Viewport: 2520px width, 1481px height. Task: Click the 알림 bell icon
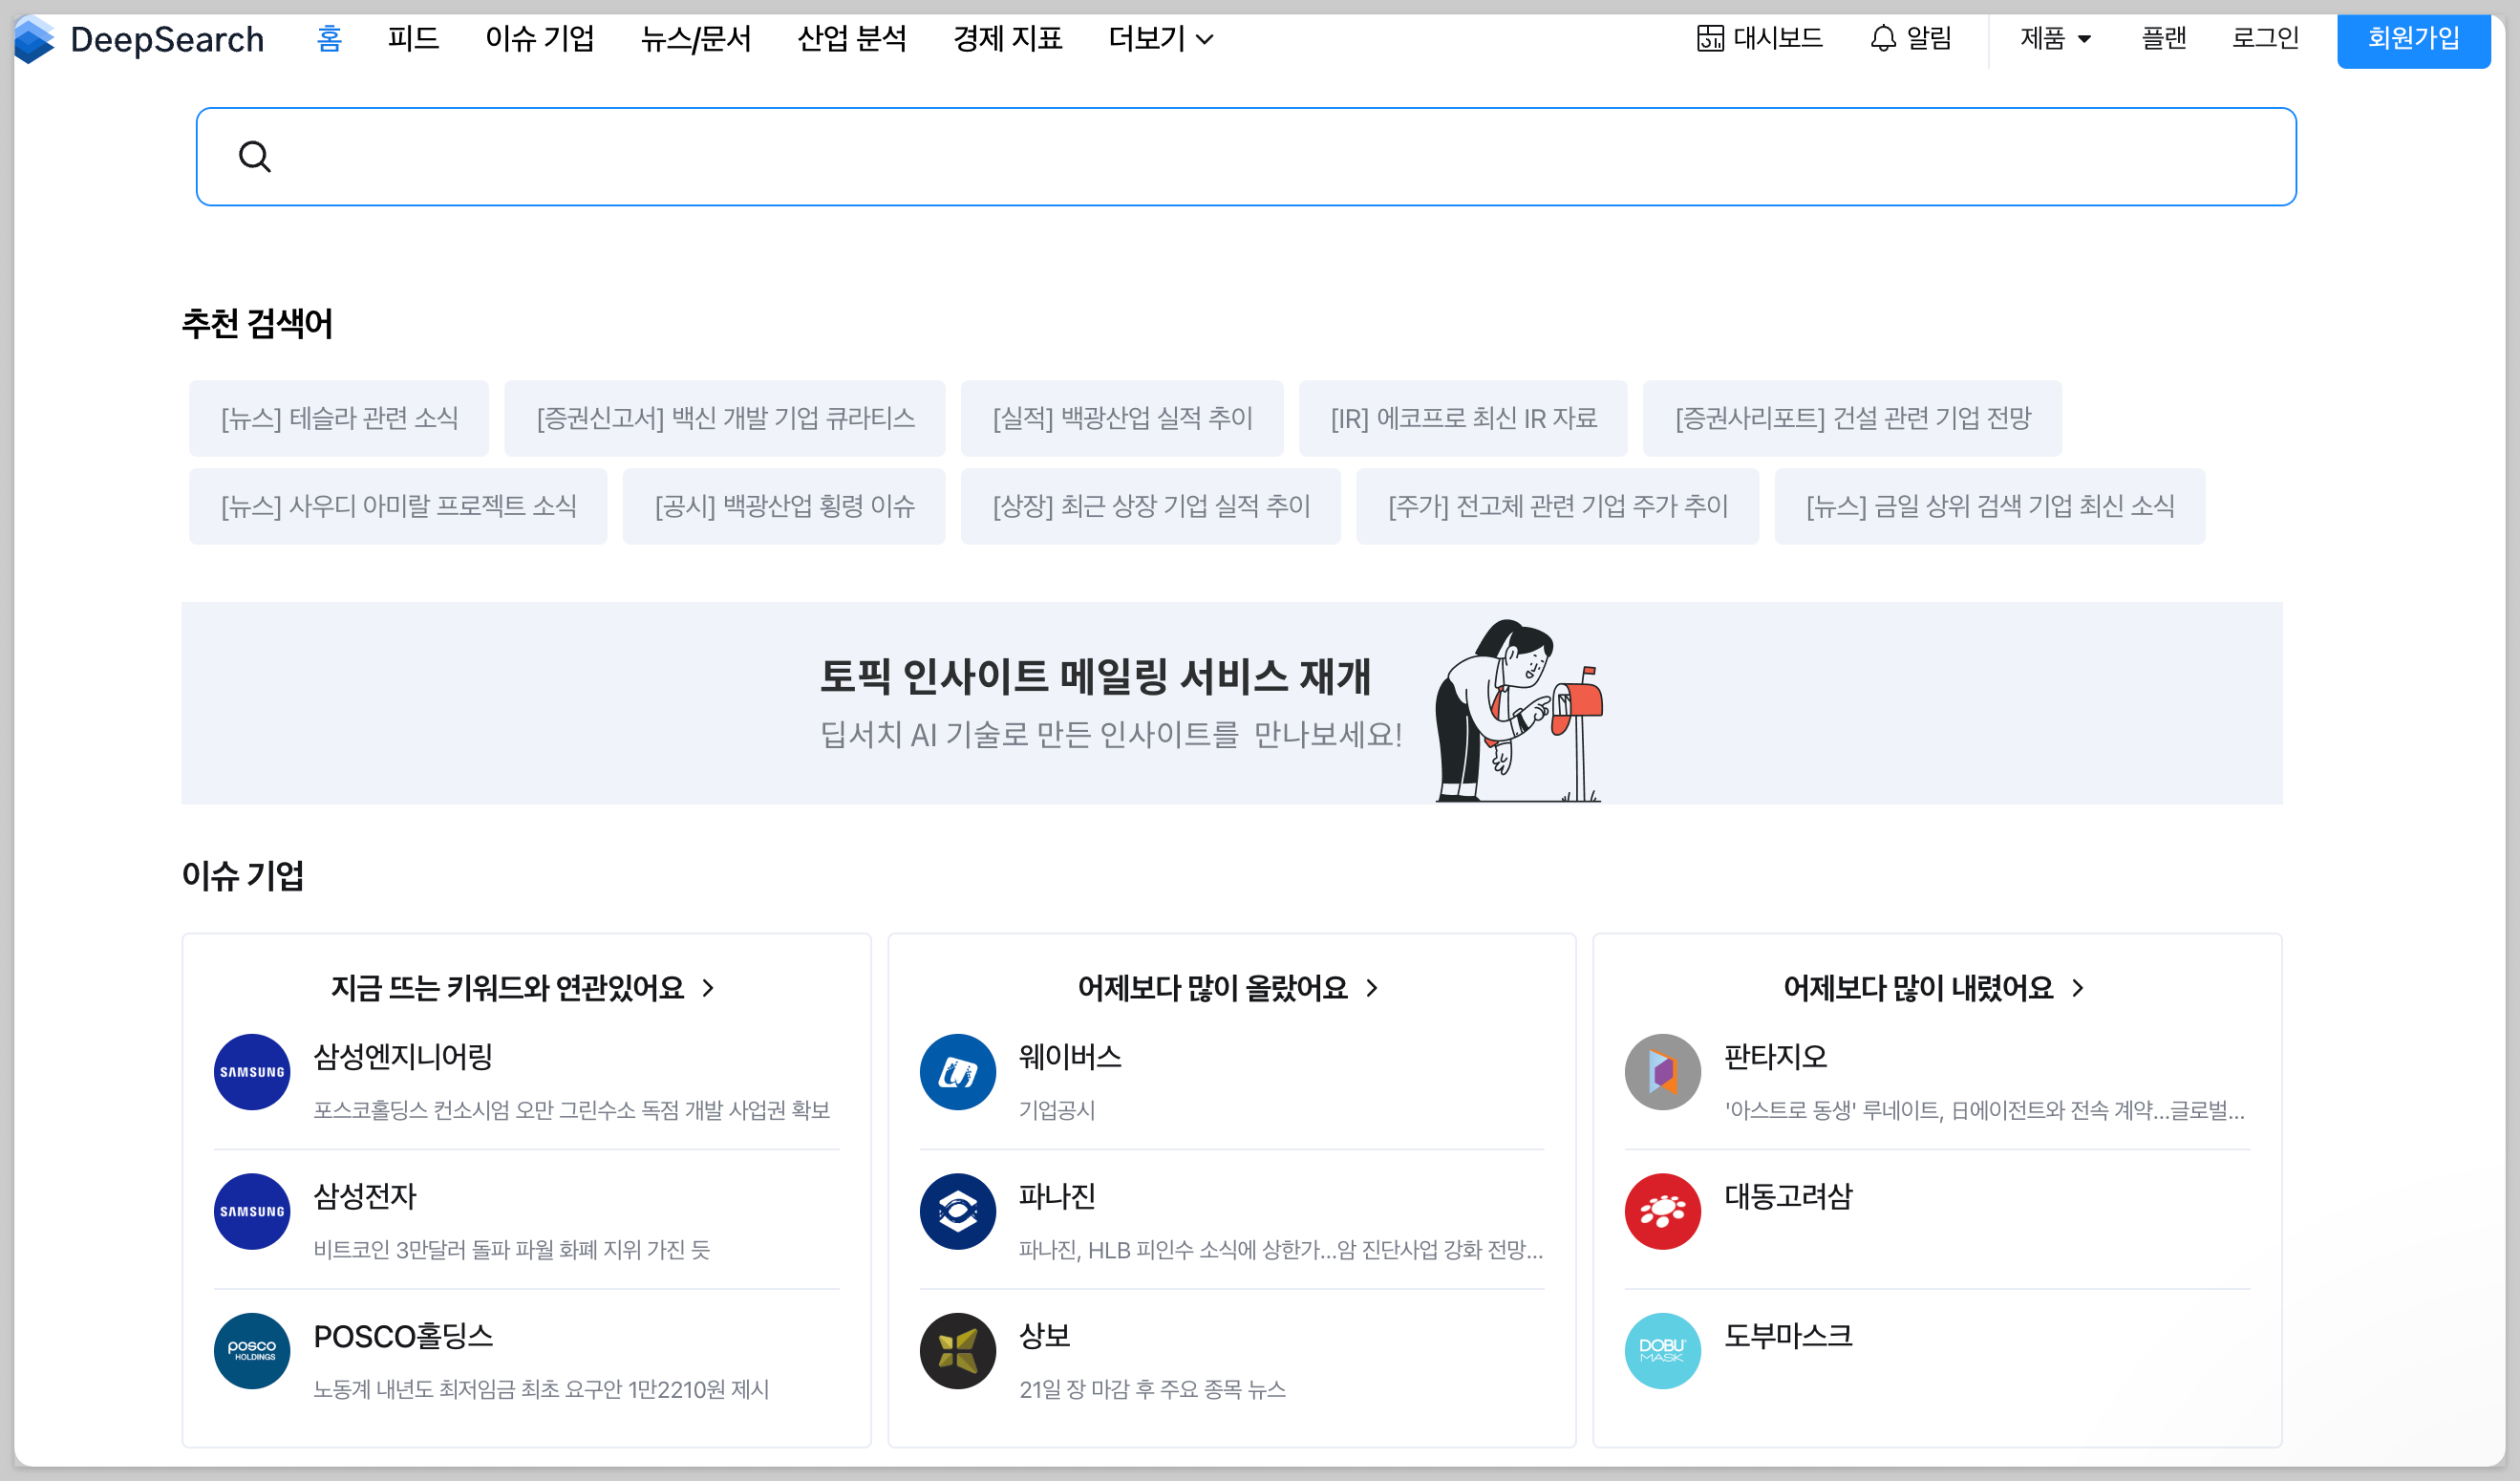(1883, 39)
